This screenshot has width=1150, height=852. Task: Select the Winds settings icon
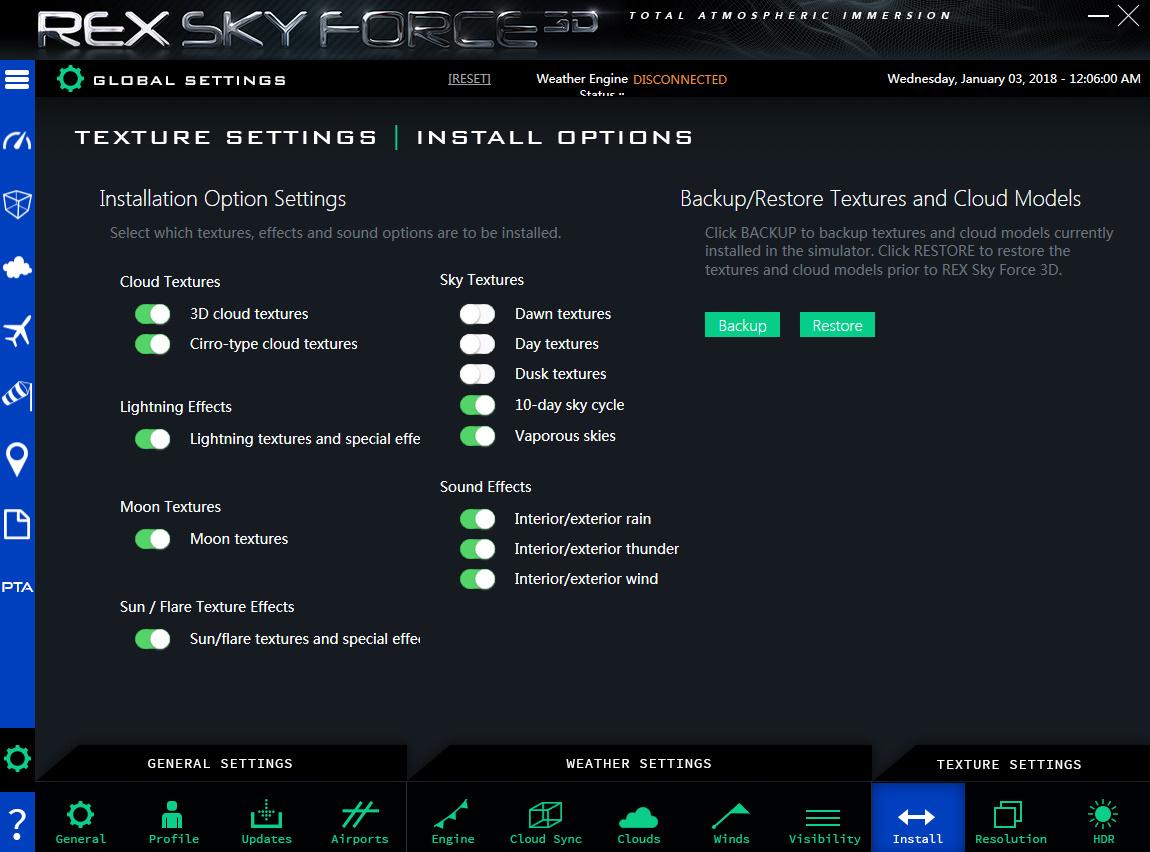coord(731,822)
